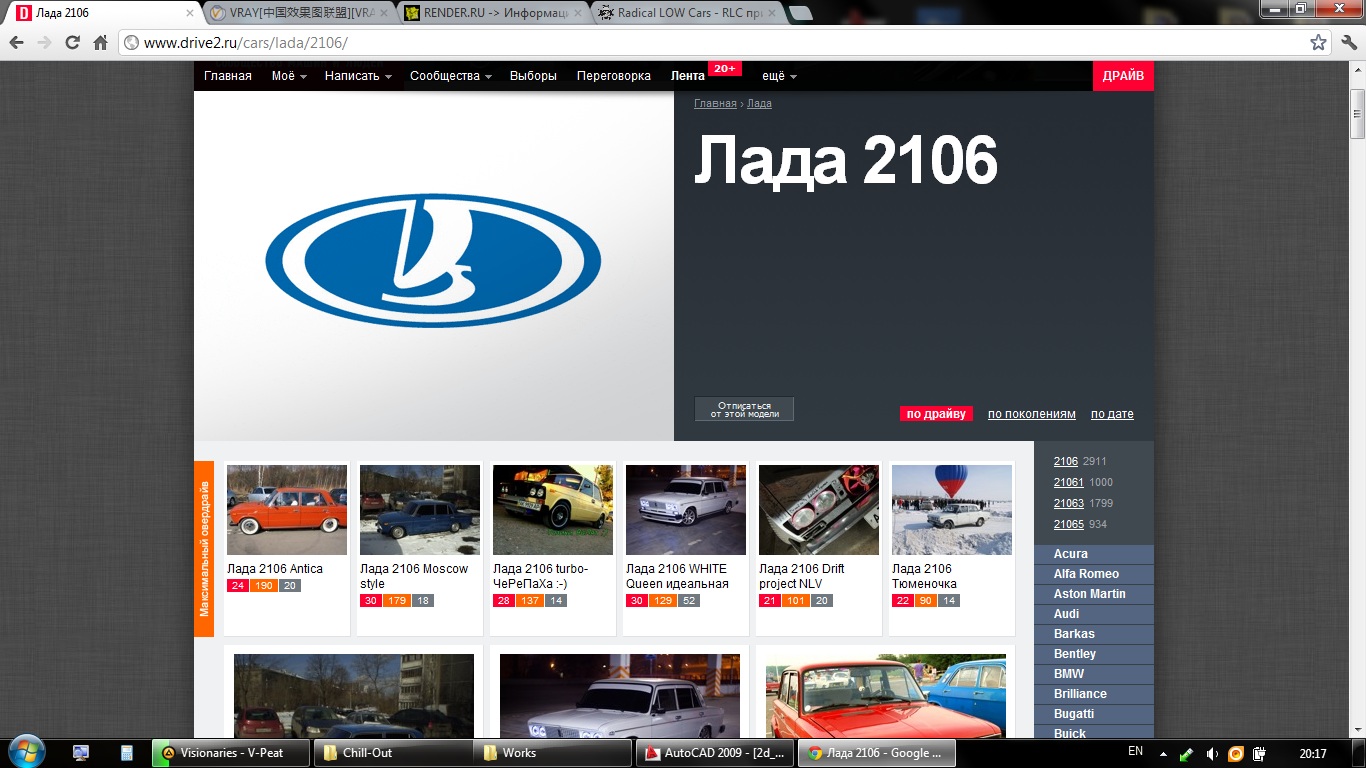This screenshot has height=768, width=1366.
Task: Click the clock showing 20:17
Action: click(x=1313, y=754)
